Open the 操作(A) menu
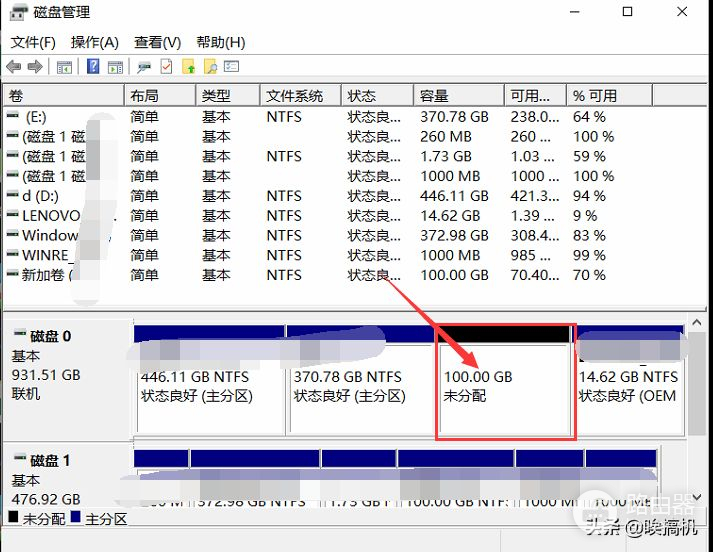The image size is (713, 552). (x=94, y=42)
